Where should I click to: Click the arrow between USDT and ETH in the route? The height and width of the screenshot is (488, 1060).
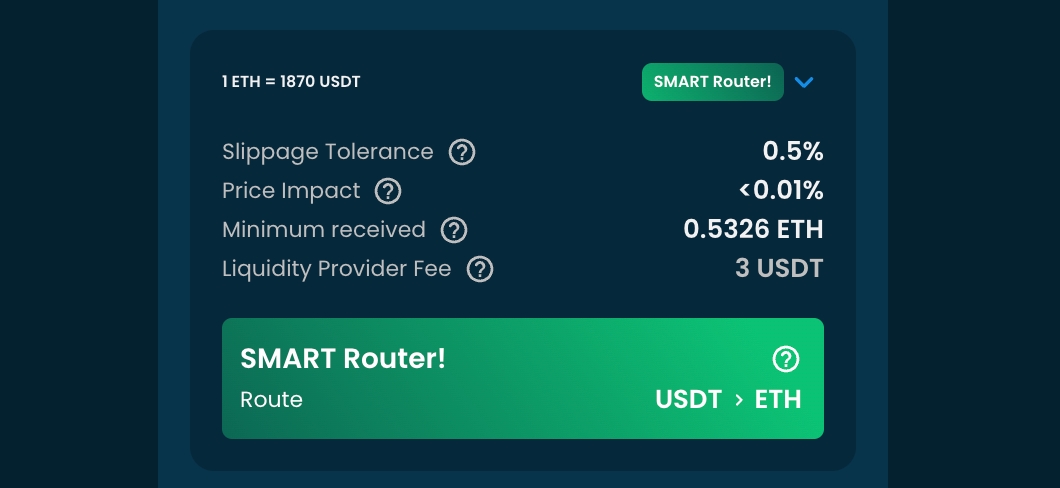(x=739, y=400)
